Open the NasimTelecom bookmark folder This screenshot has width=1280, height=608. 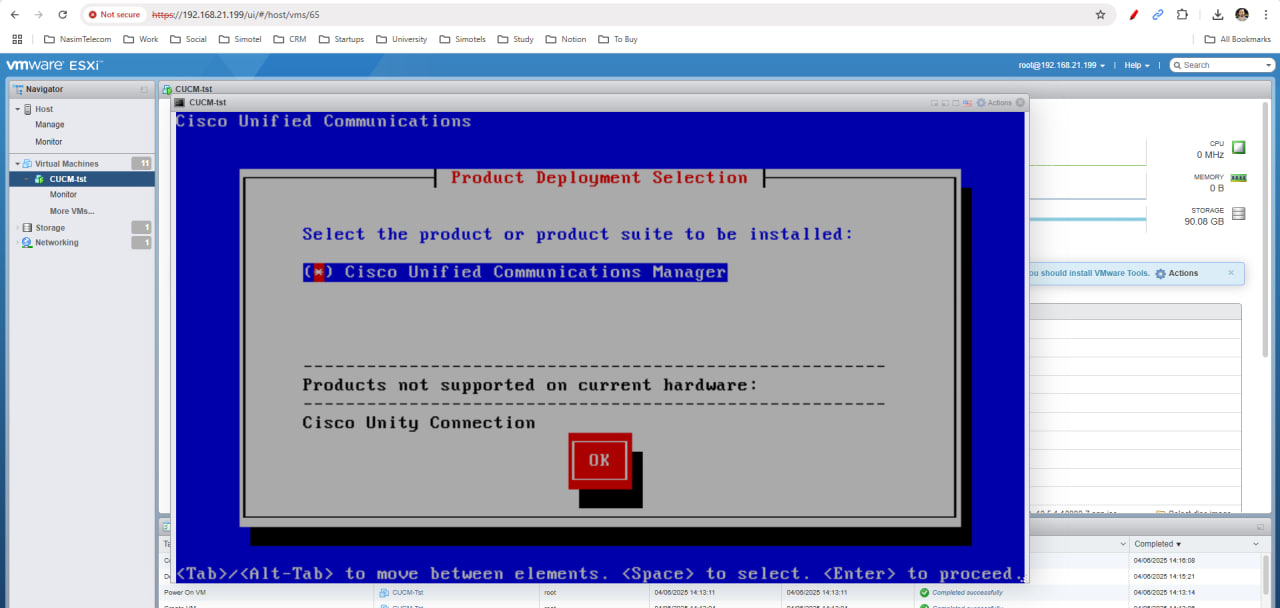78,39
